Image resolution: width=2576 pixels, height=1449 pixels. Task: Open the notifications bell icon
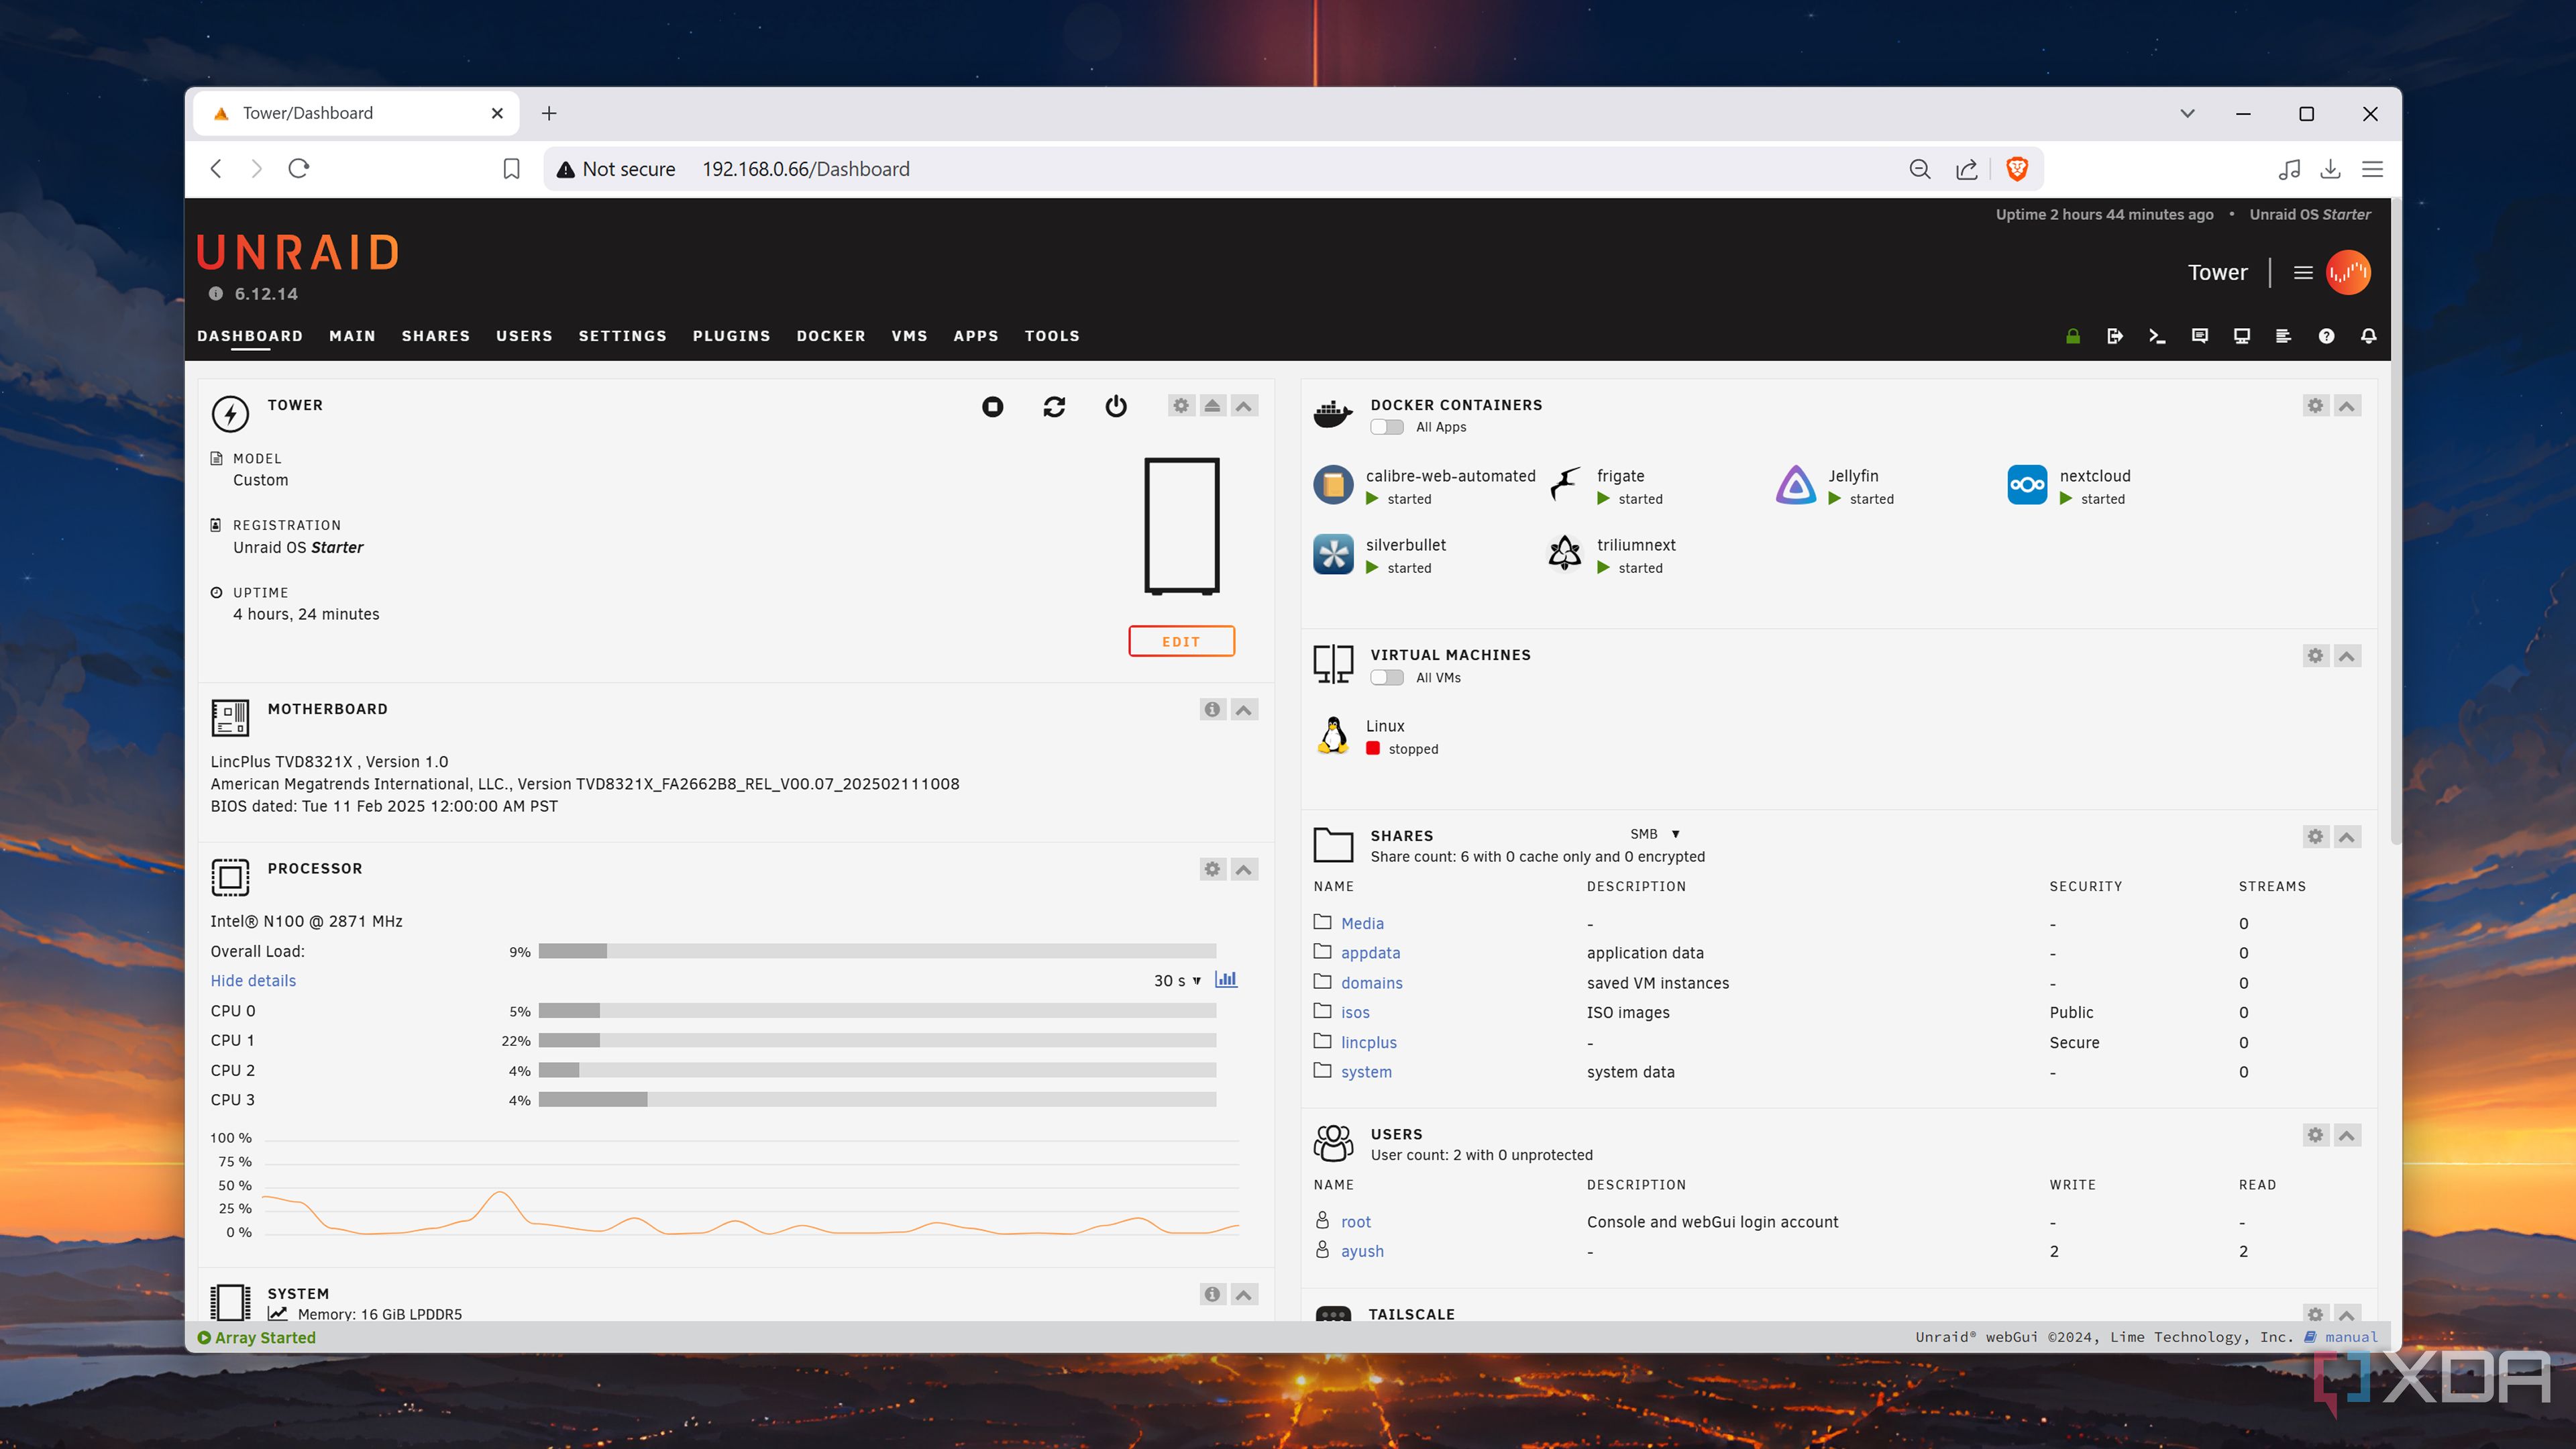(x=2368, y=336)
